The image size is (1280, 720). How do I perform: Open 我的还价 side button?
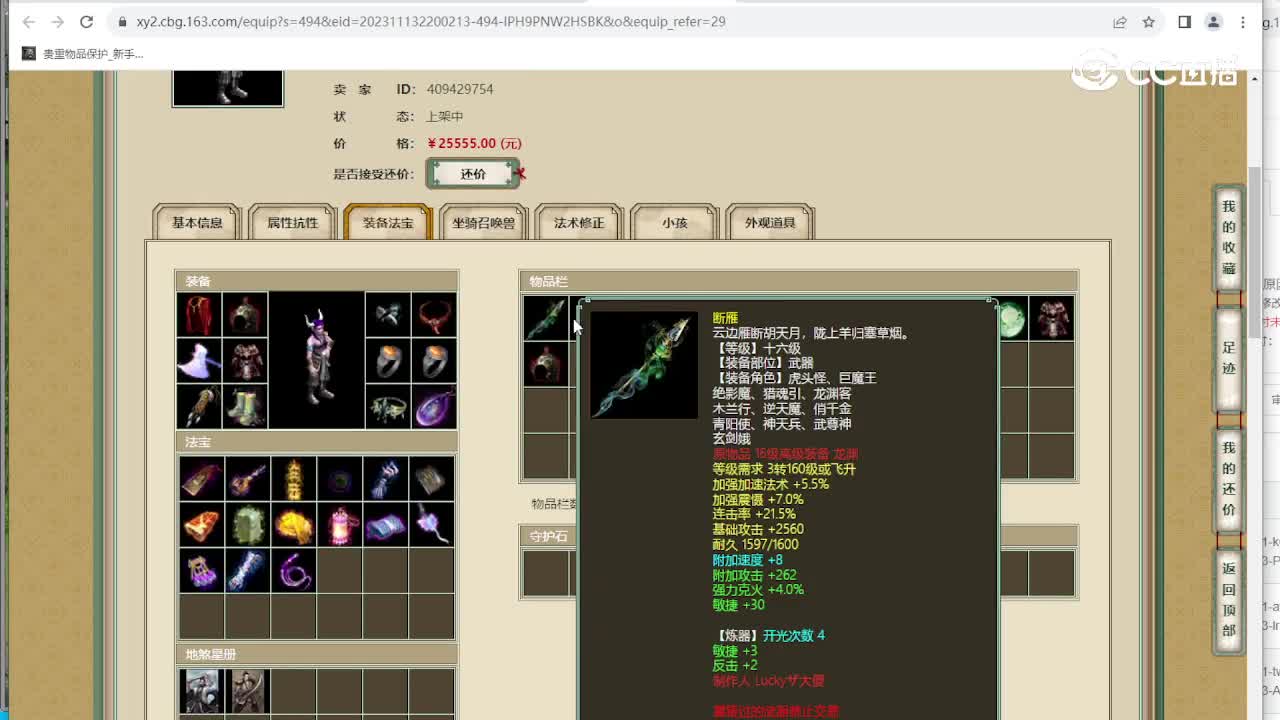(x=1229, y=479)
